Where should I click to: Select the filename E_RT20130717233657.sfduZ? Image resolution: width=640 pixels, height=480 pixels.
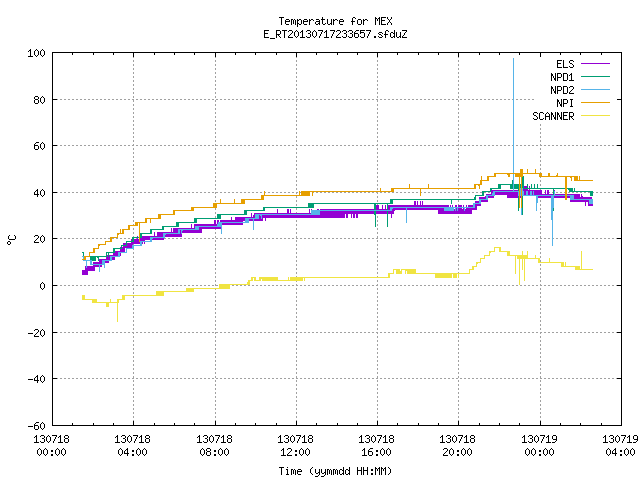click(x=335, y=34)
